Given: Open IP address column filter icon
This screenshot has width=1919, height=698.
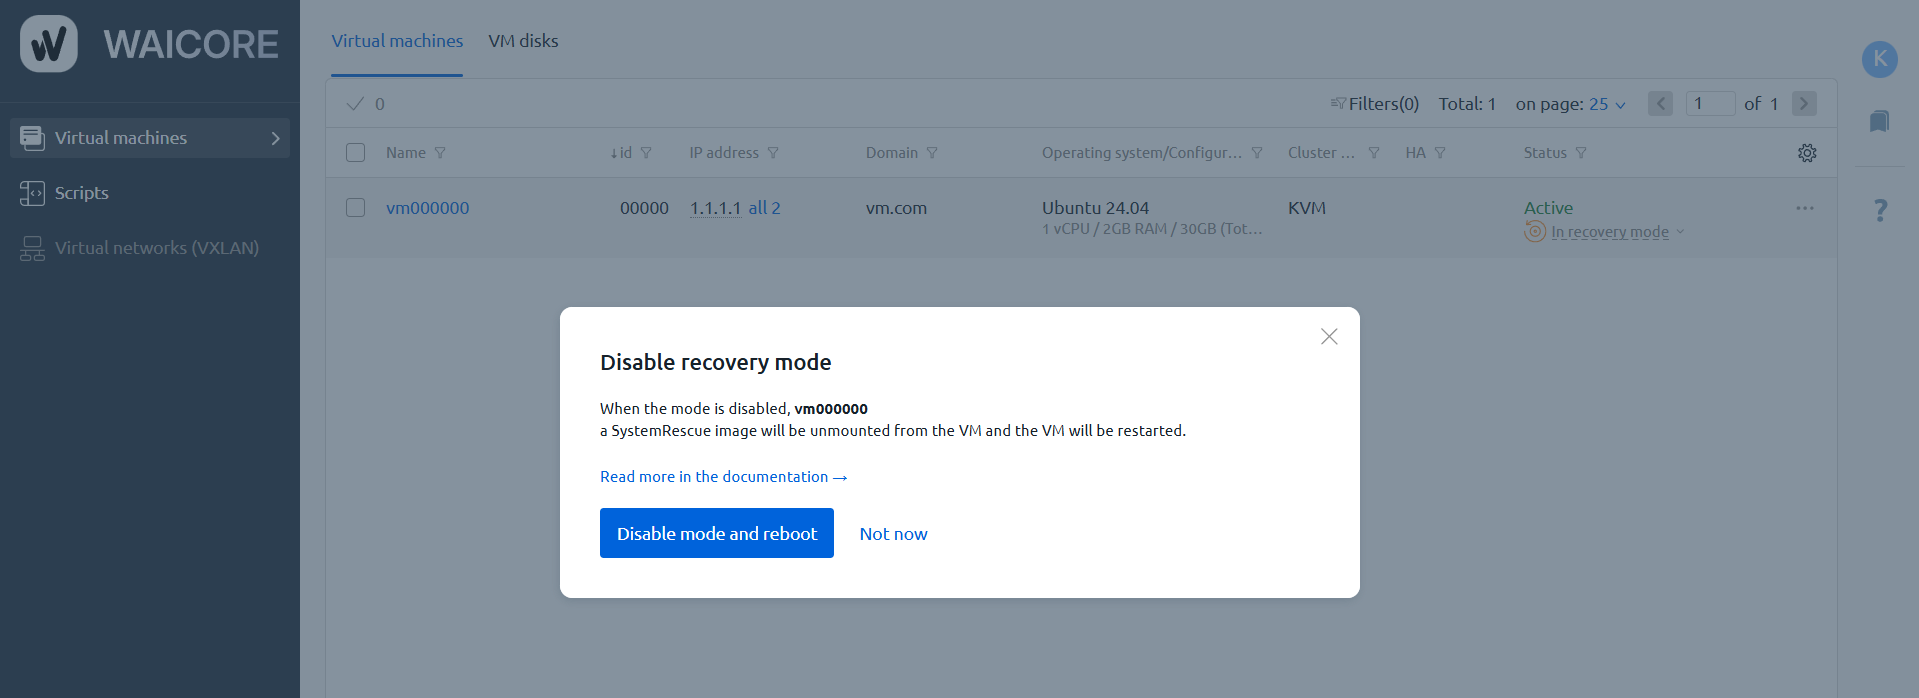Looking at the screenshot, I should tap(773, 153).
